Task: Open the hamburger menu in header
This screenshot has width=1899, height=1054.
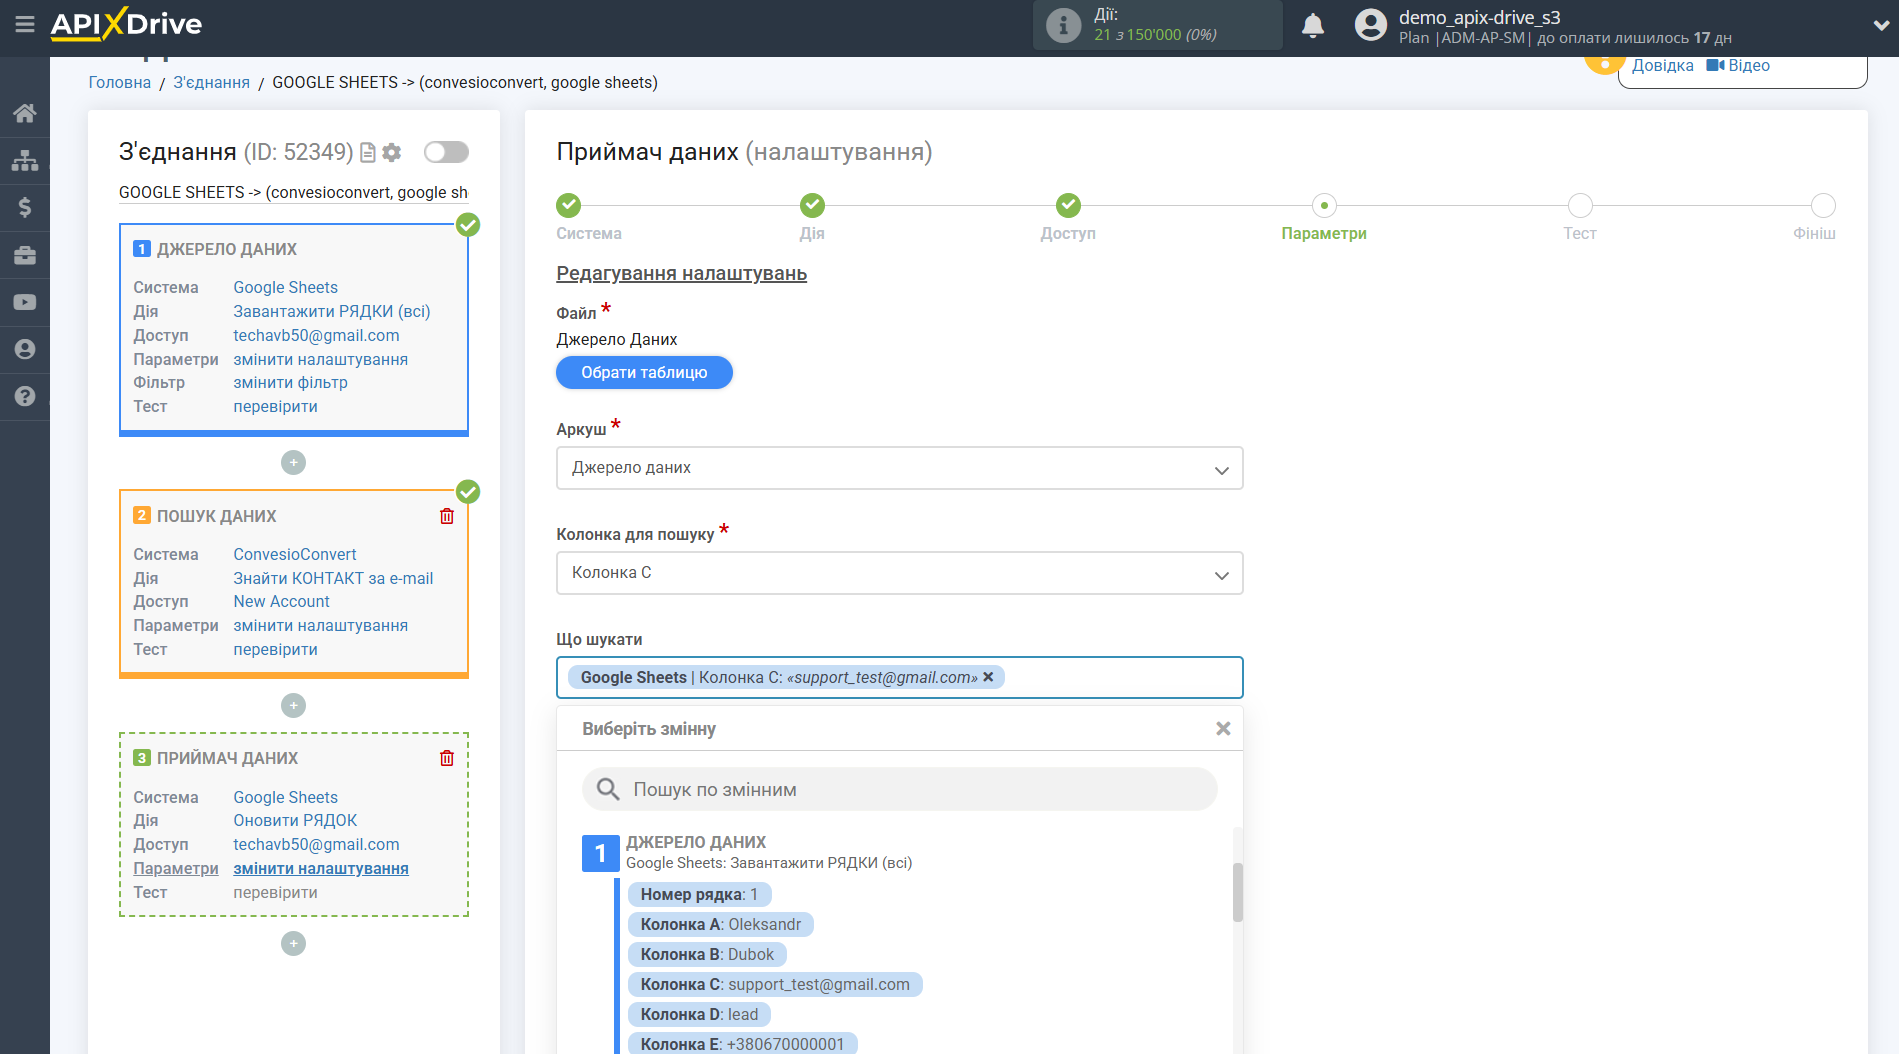Action: tap(25, 24)
